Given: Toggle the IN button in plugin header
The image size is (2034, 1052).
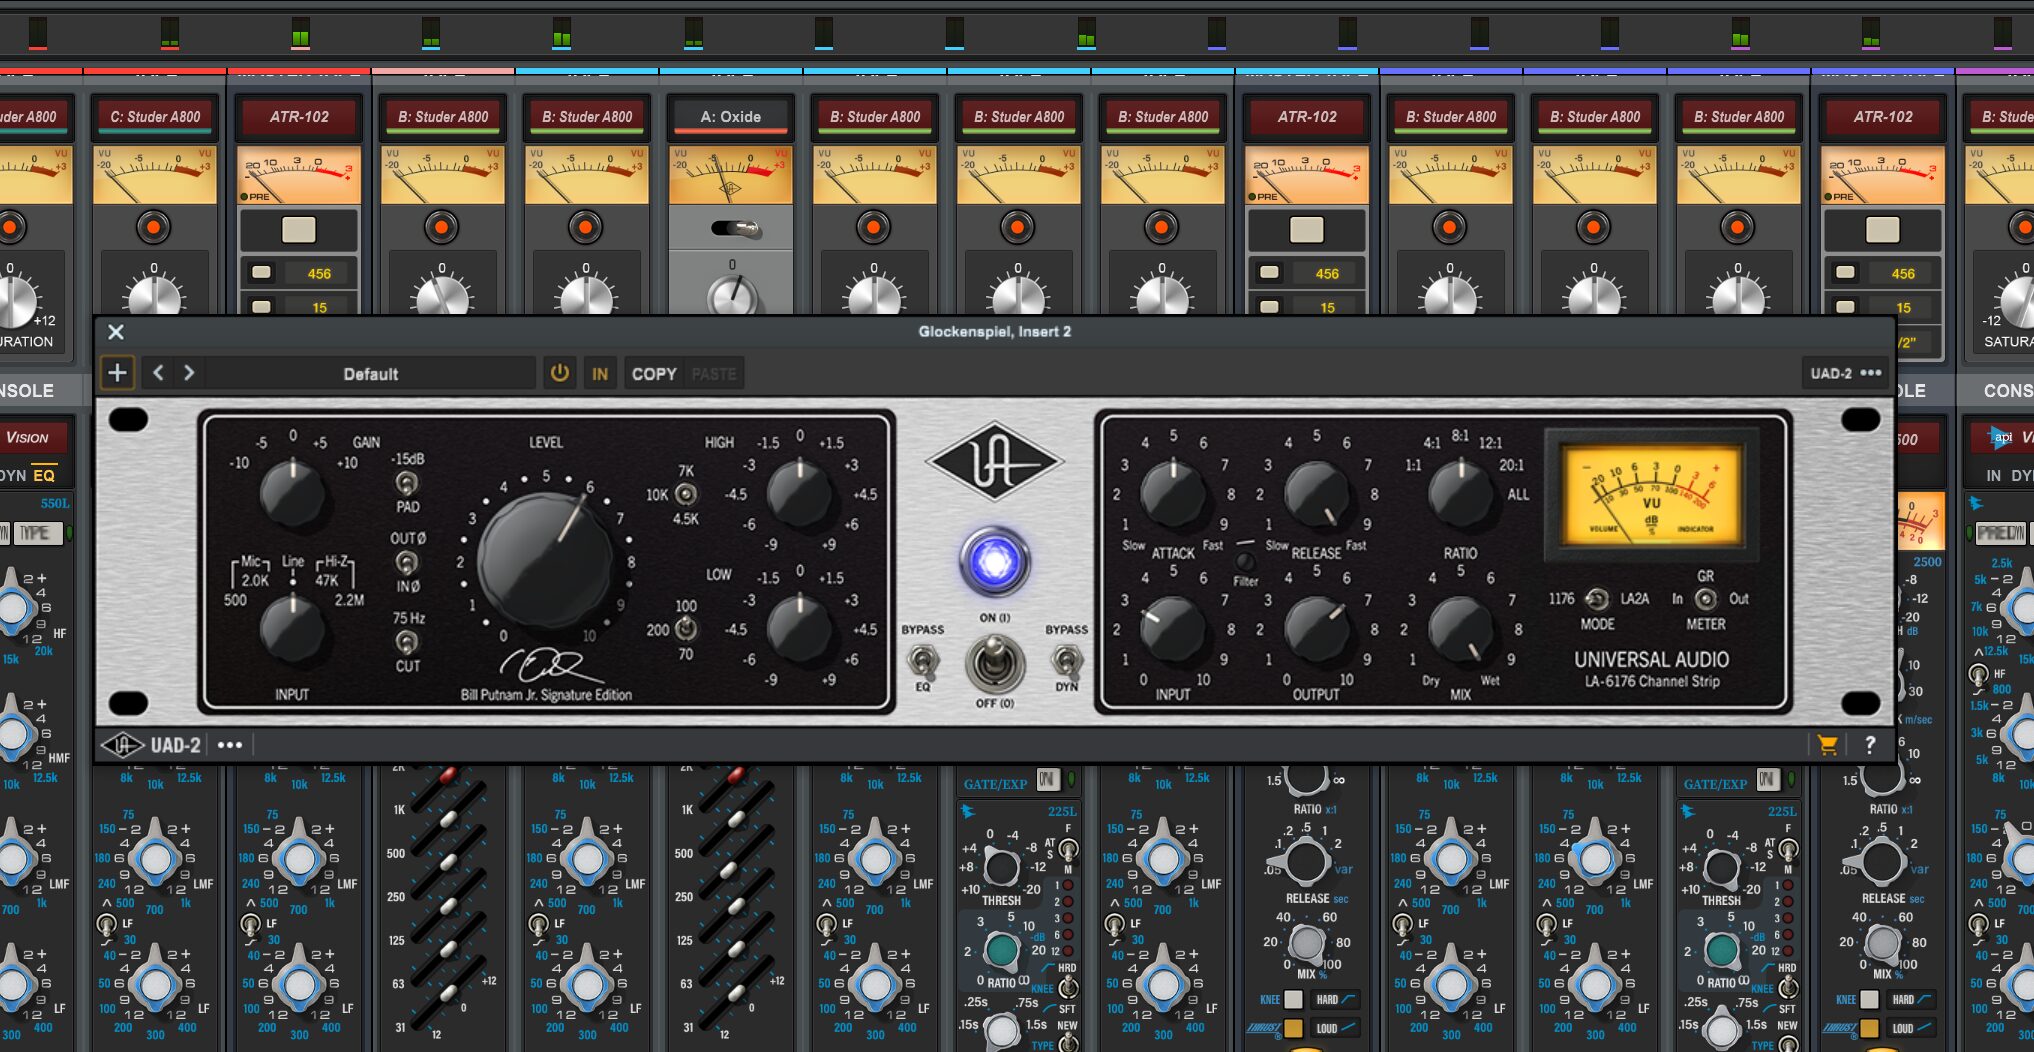Looking at the screenshot, I should point(600,373).
